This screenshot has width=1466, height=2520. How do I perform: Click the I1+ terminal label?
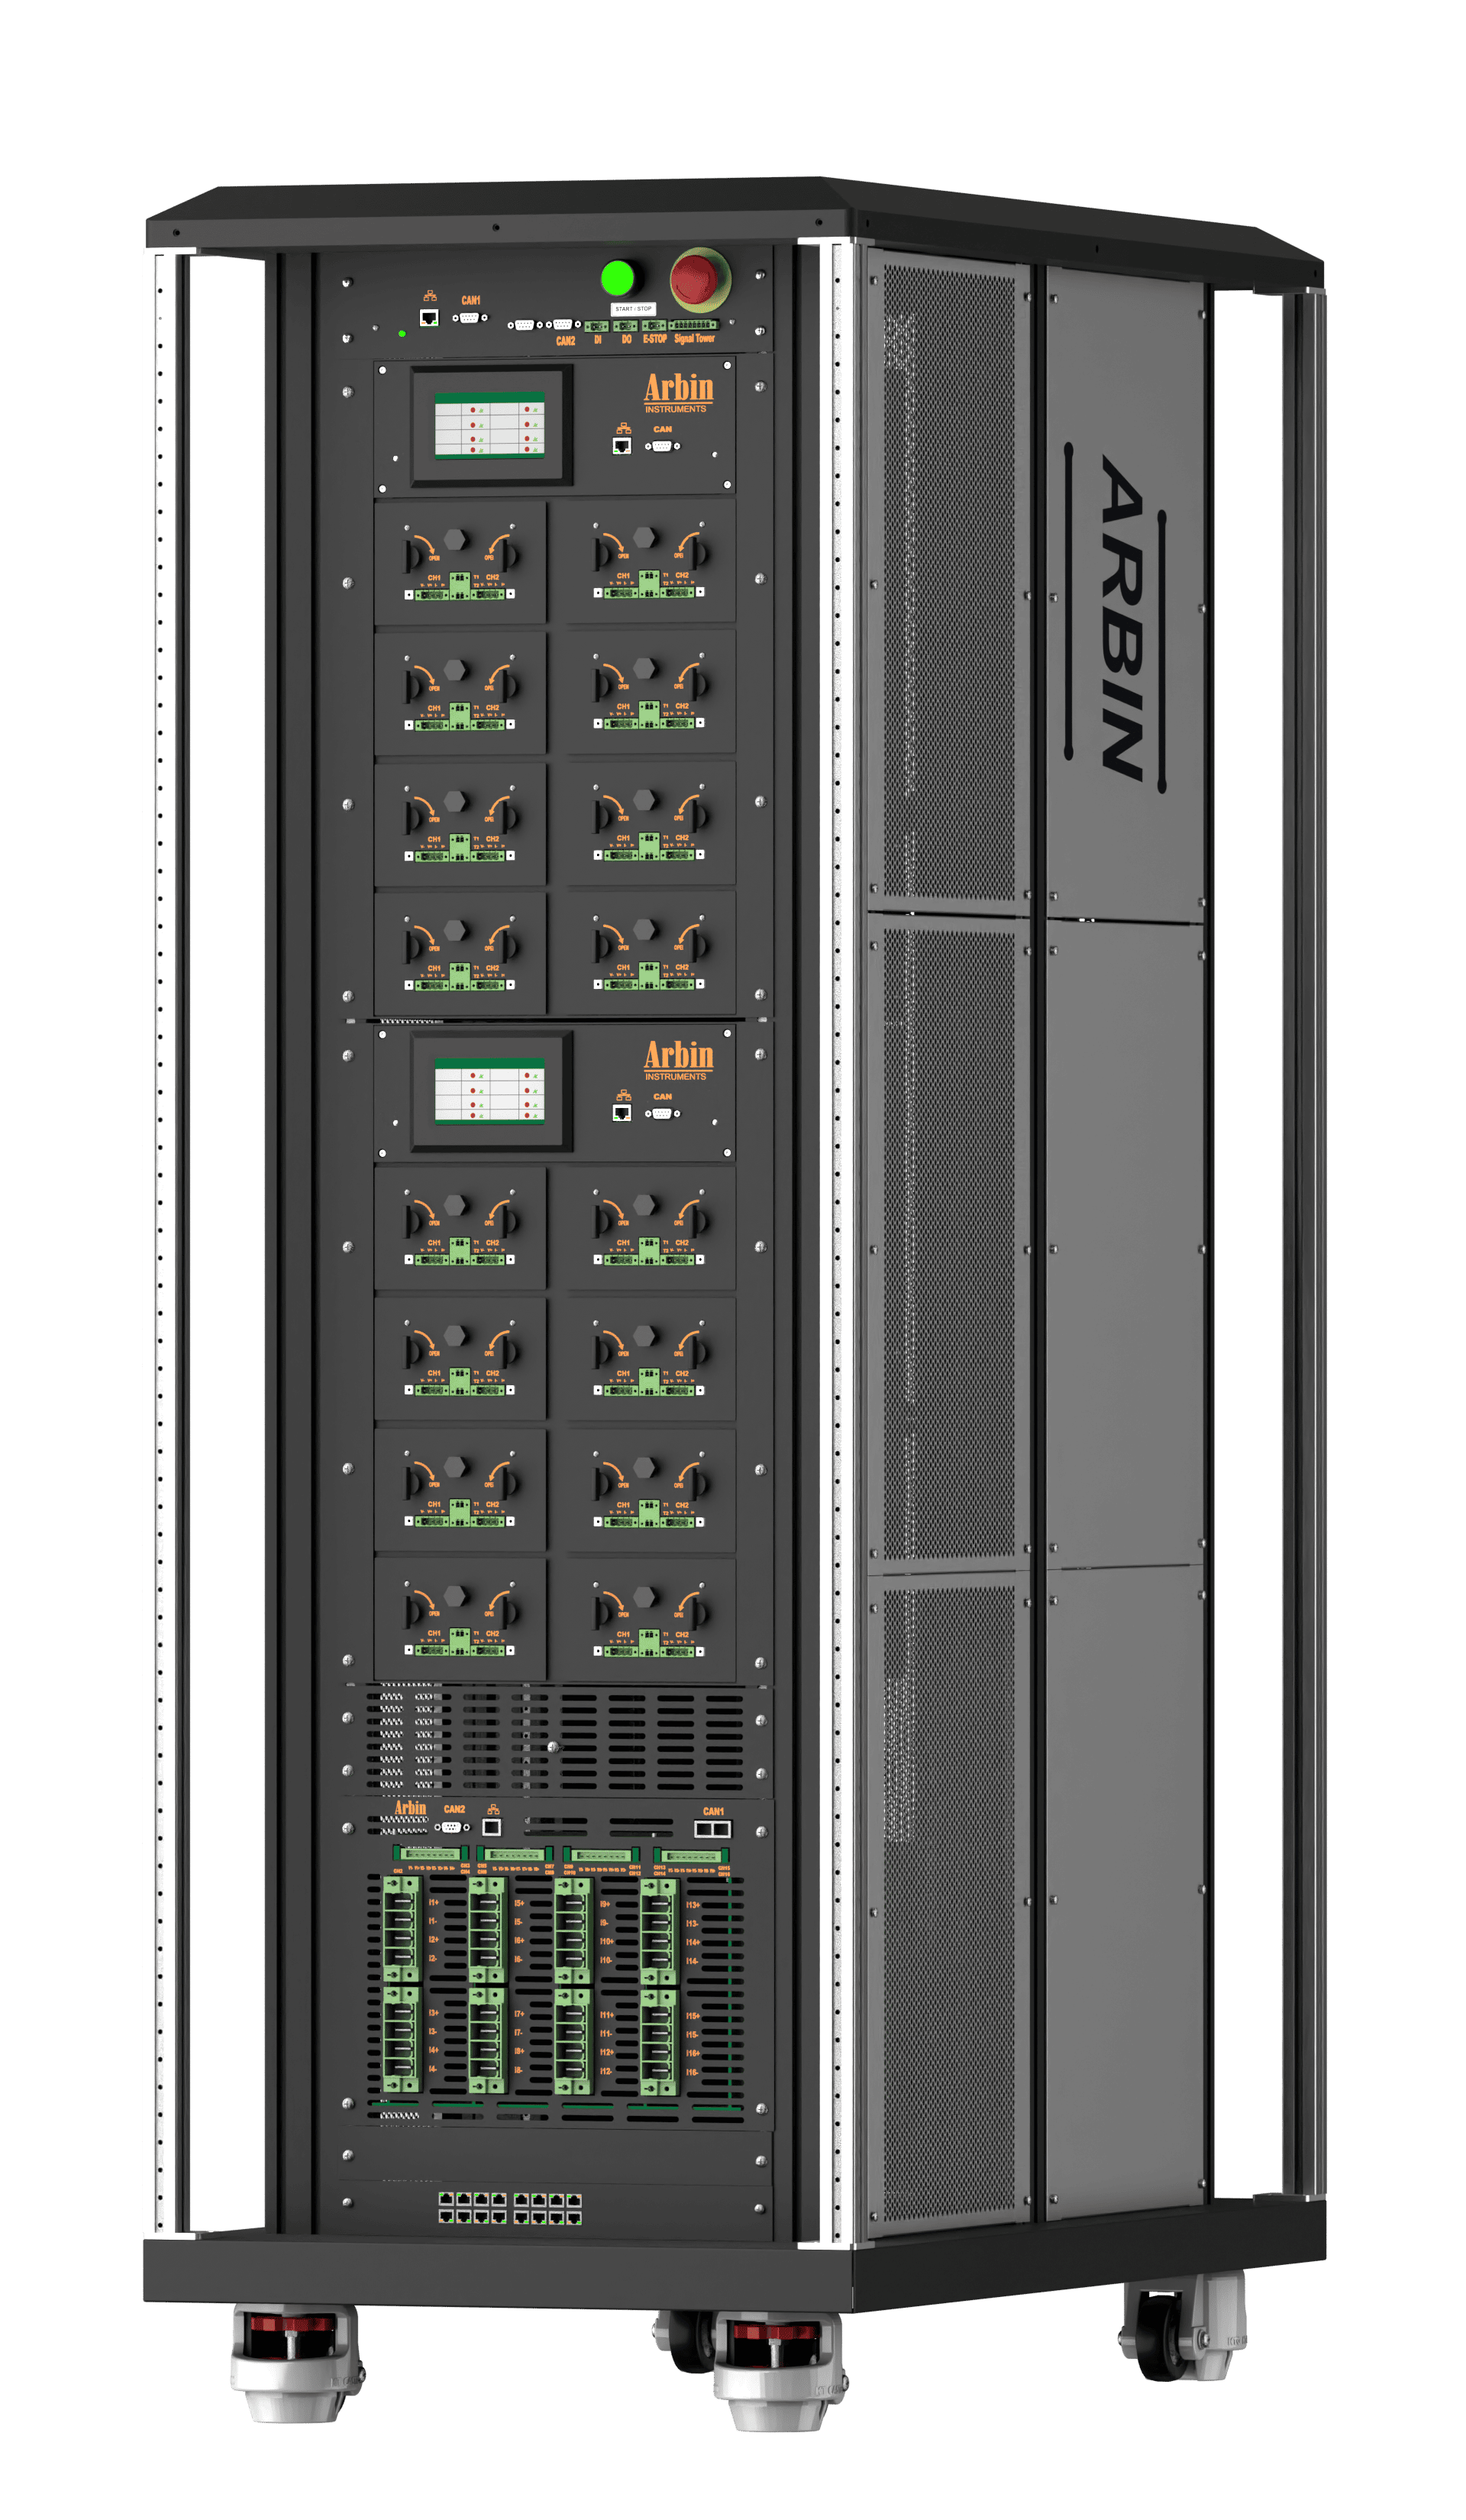click(x=434, y=1903)
